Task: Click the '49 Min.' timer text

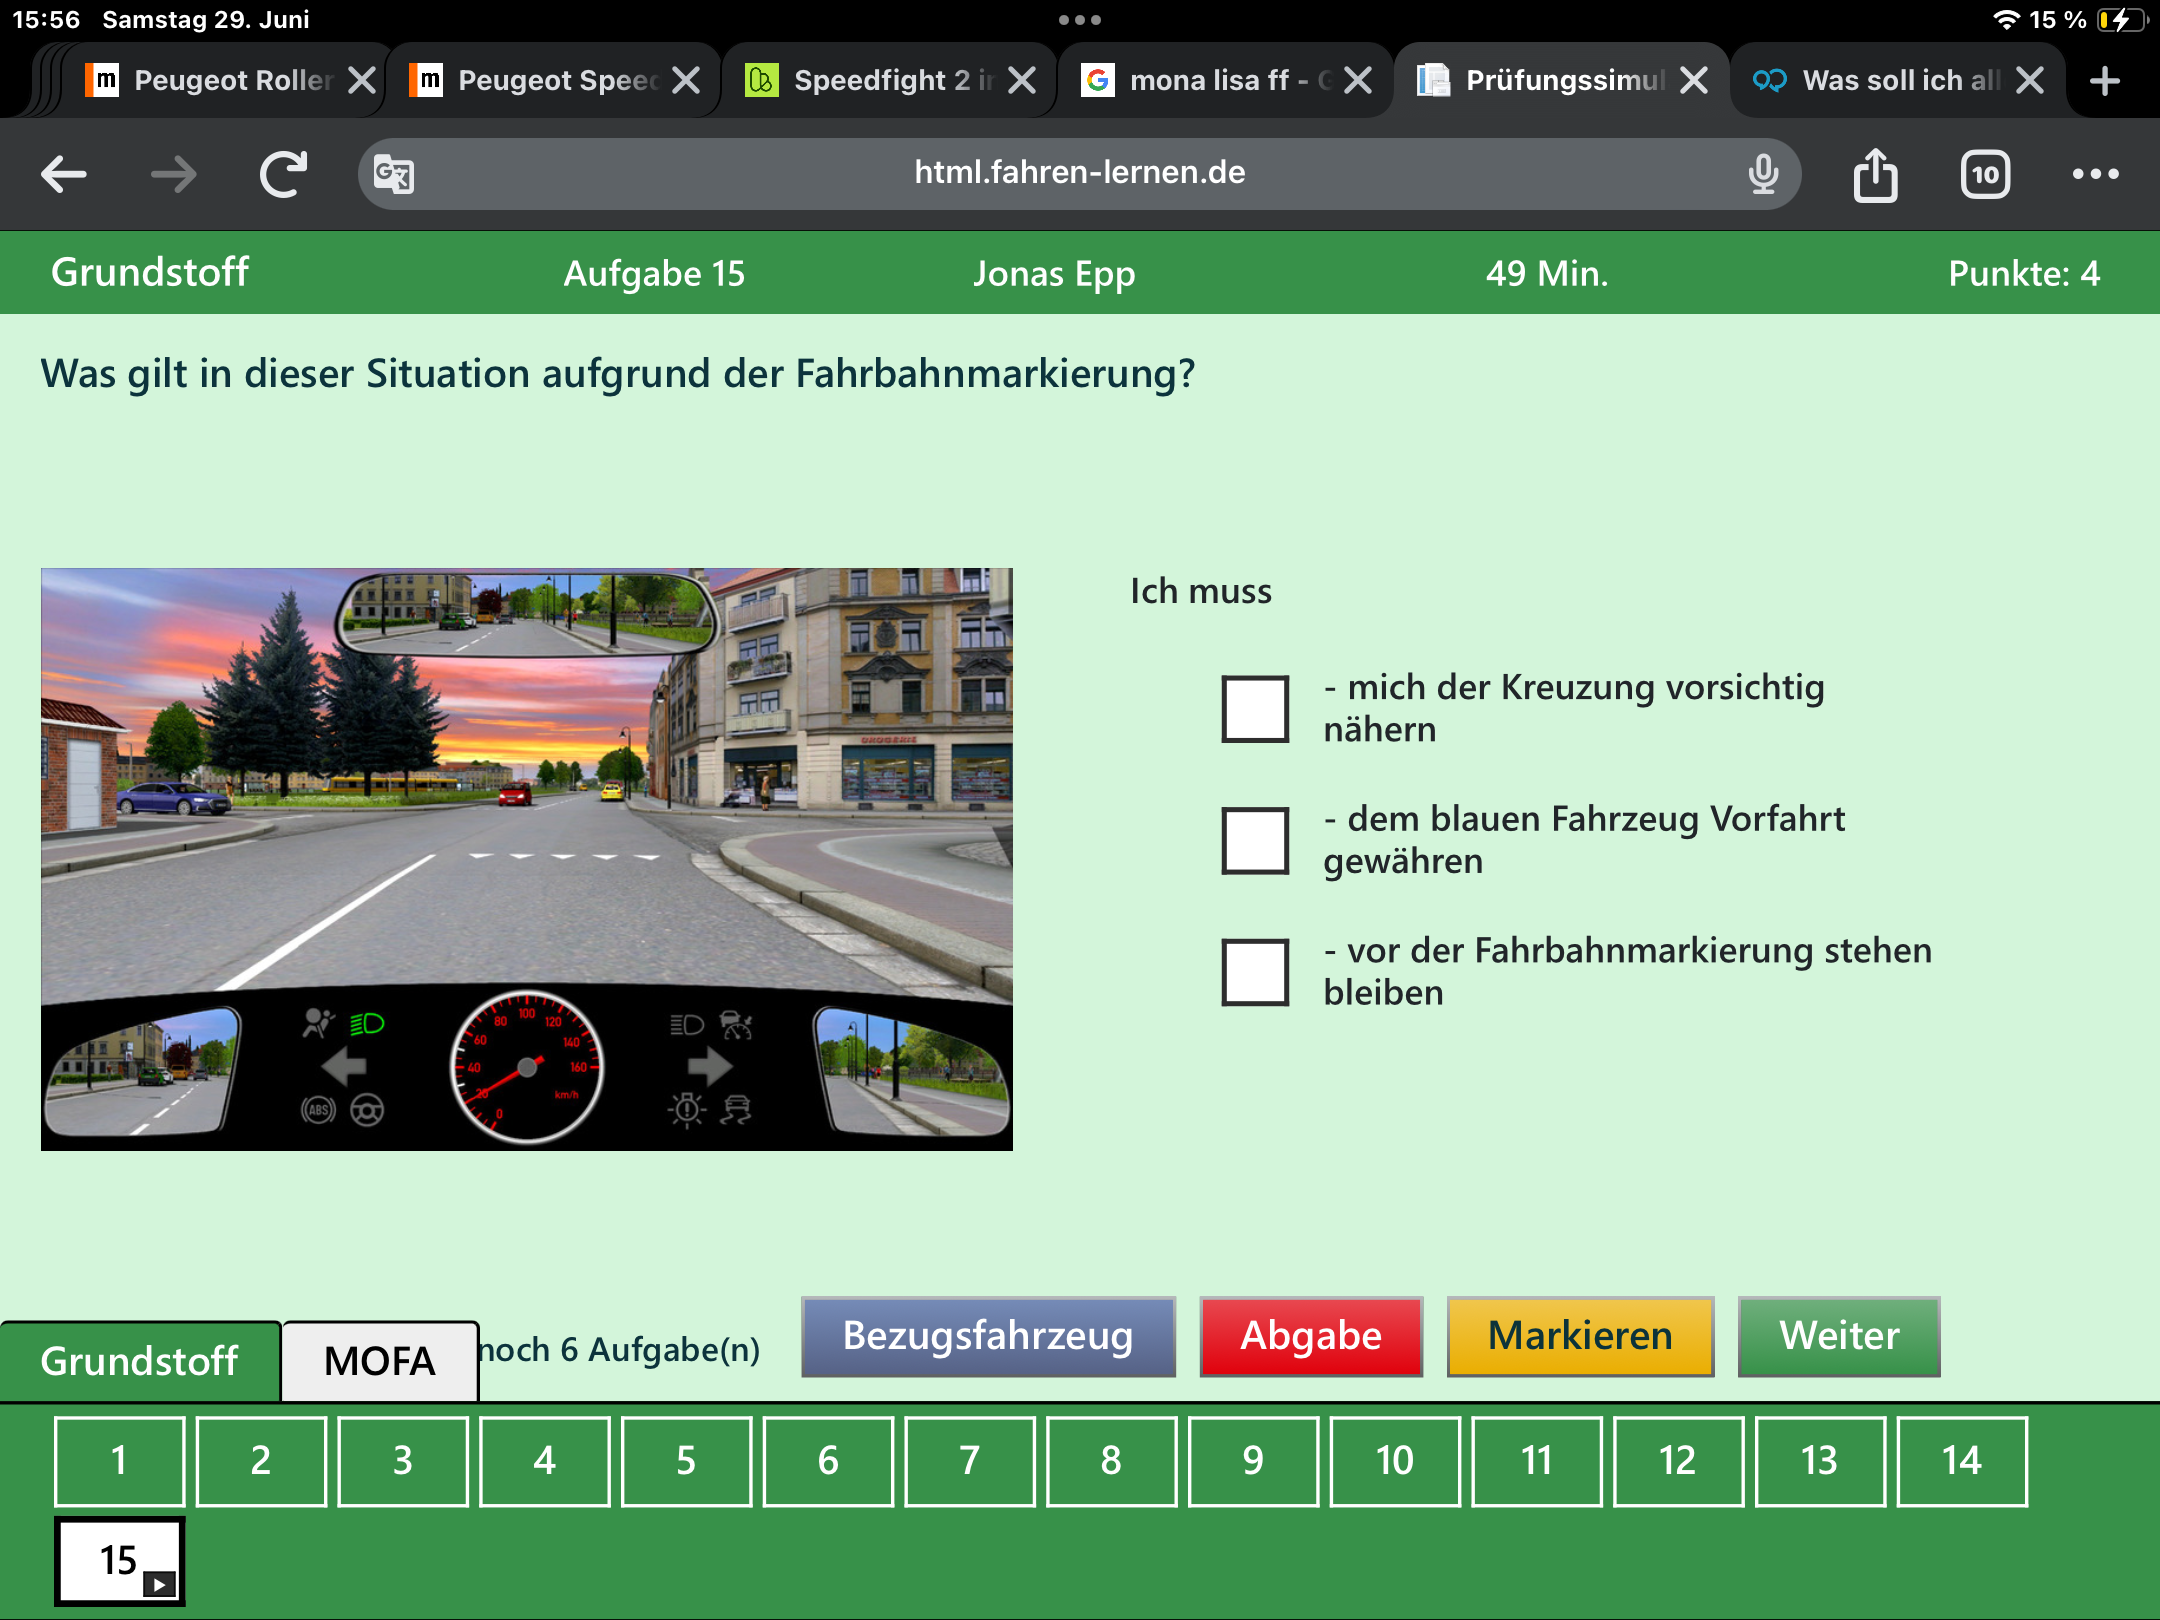Action: pos(1547,273)
